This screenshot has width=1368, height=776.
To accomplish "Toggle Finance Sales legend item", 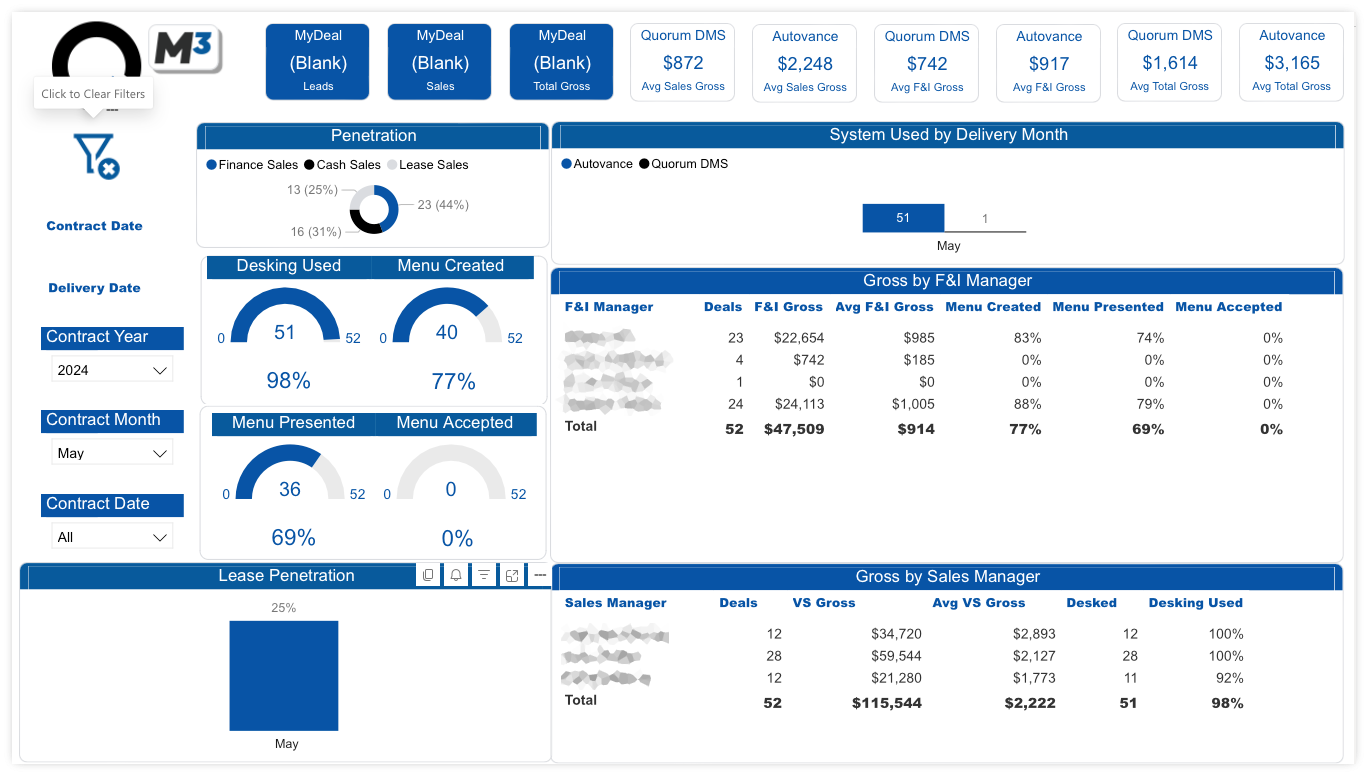I will tap(252, 165).
